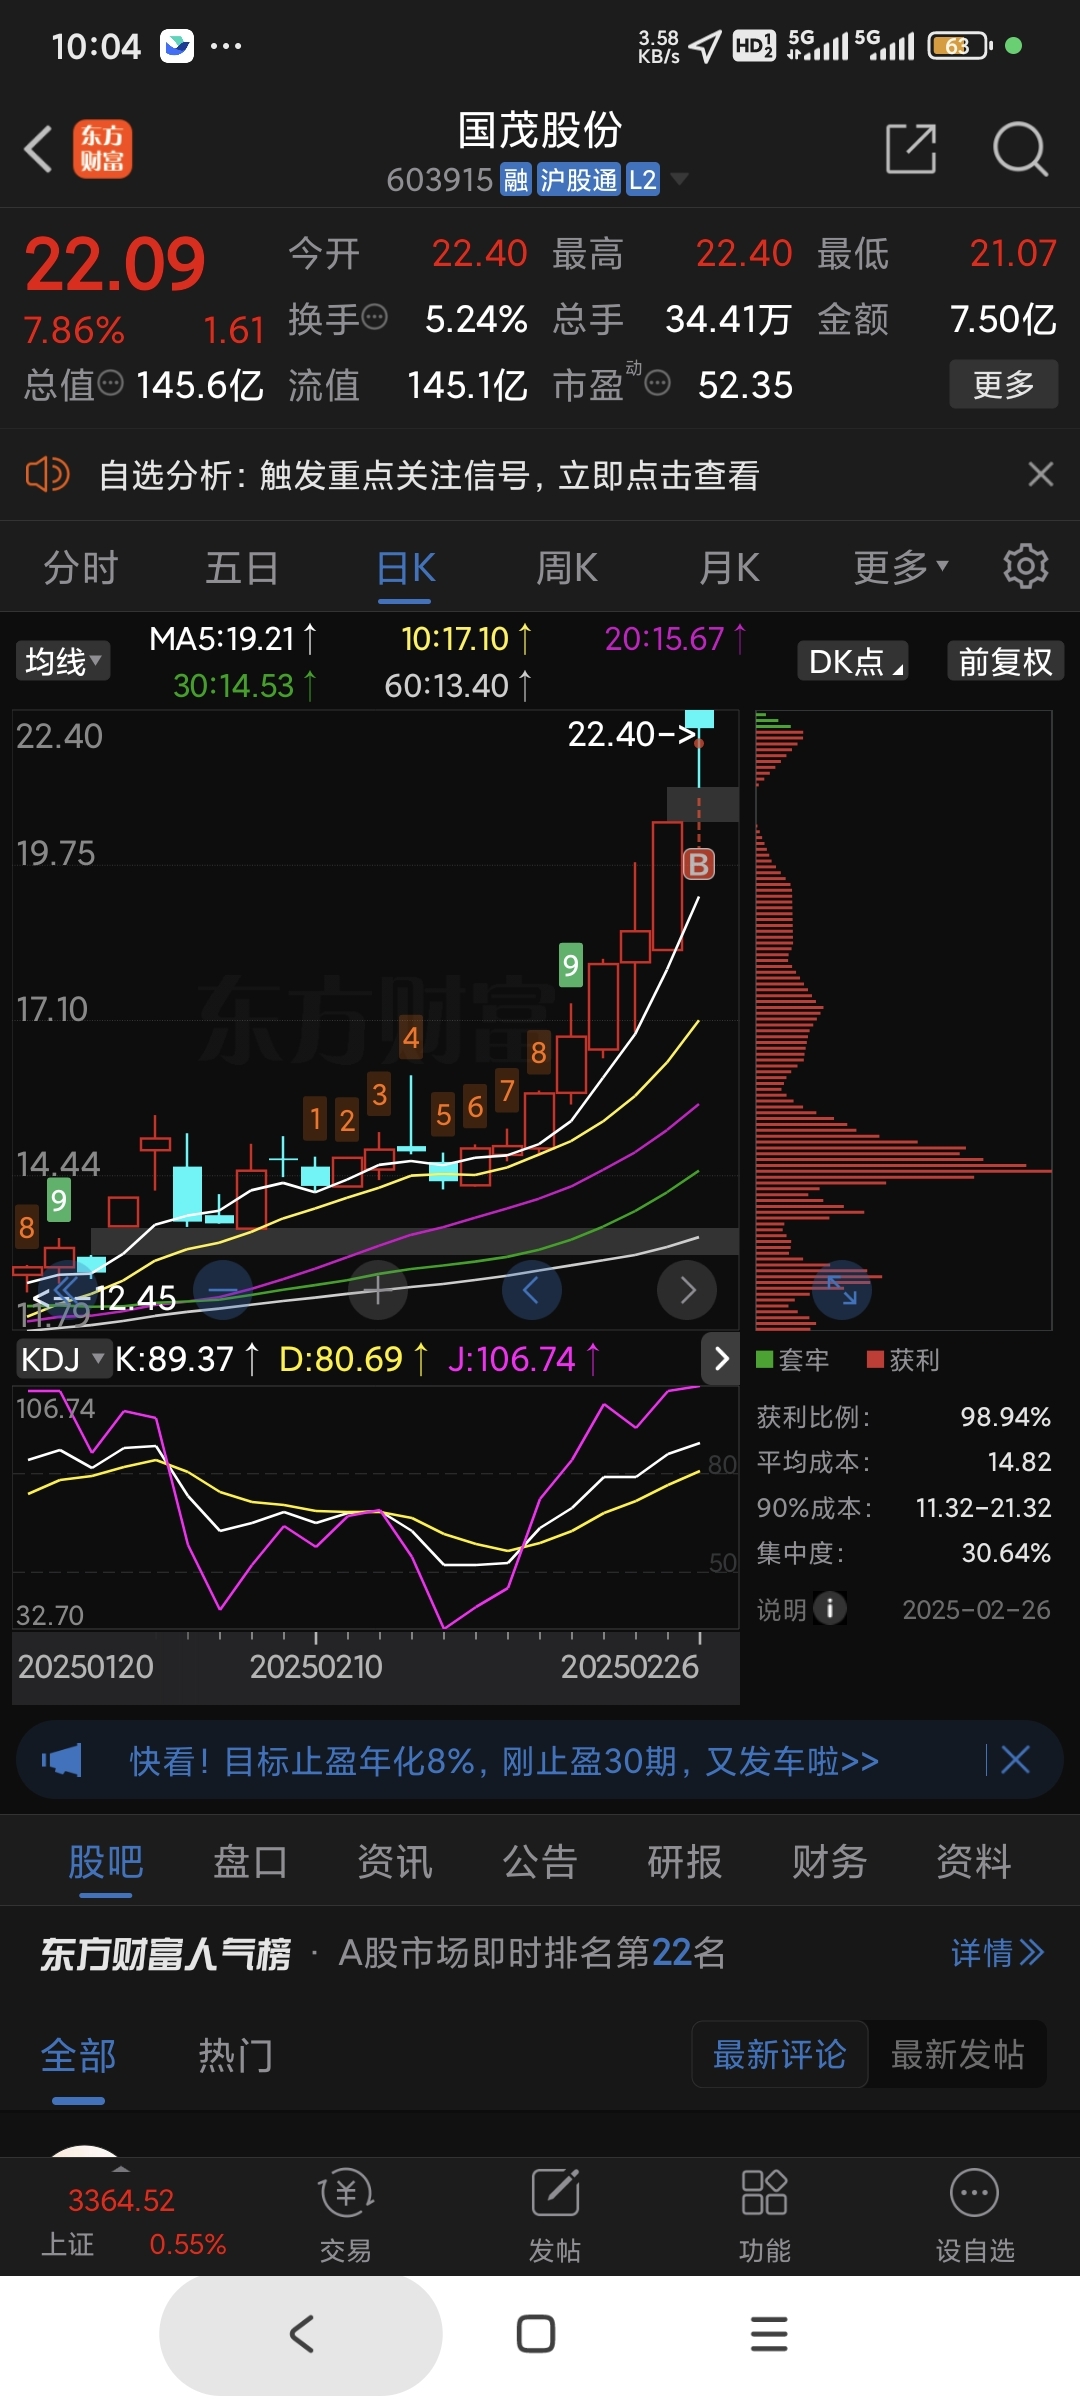
Task: Open the 盘口 tab
Action: (x=250, y=1862)
